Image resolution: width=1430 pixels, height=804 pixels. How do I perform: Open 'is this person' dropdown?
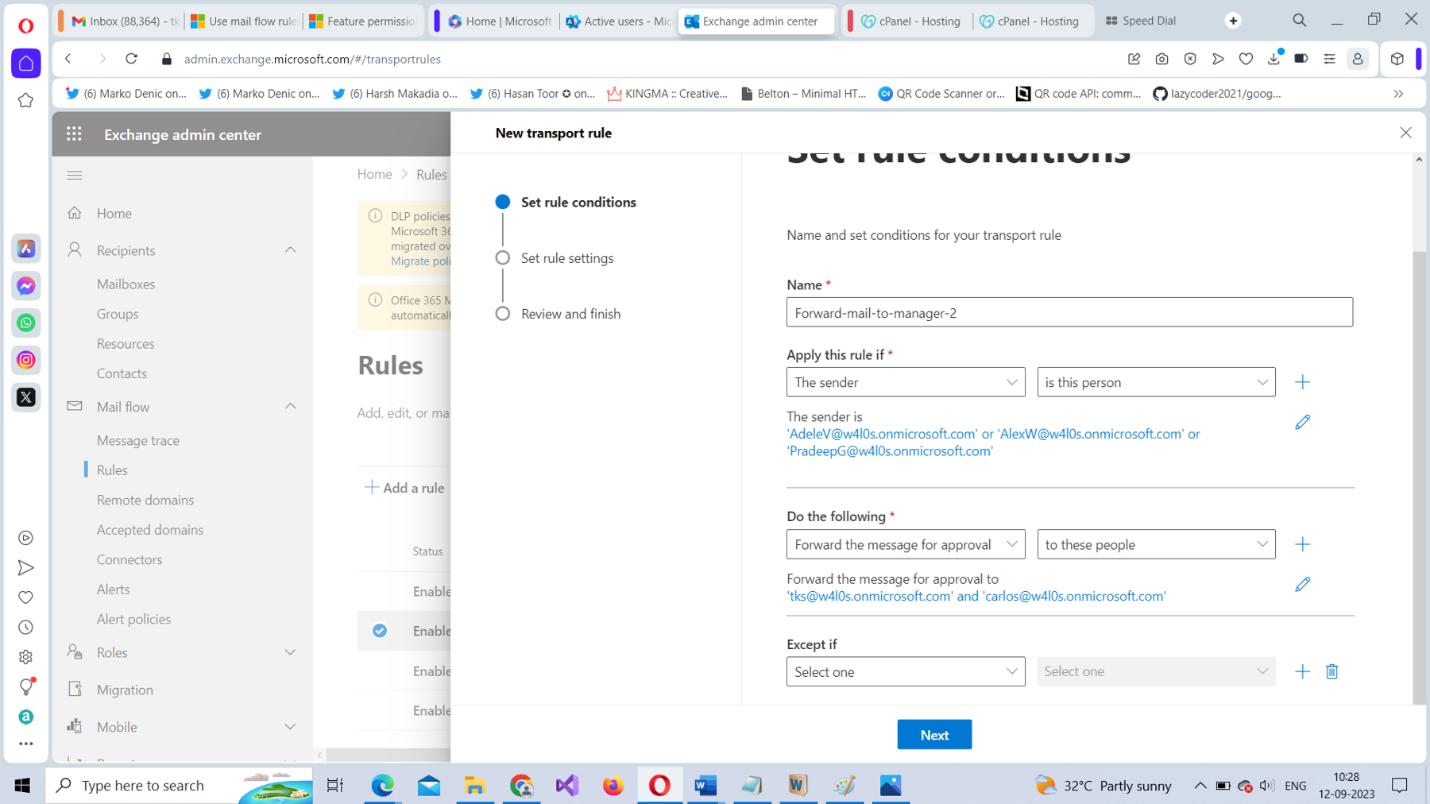[1155, 382]
